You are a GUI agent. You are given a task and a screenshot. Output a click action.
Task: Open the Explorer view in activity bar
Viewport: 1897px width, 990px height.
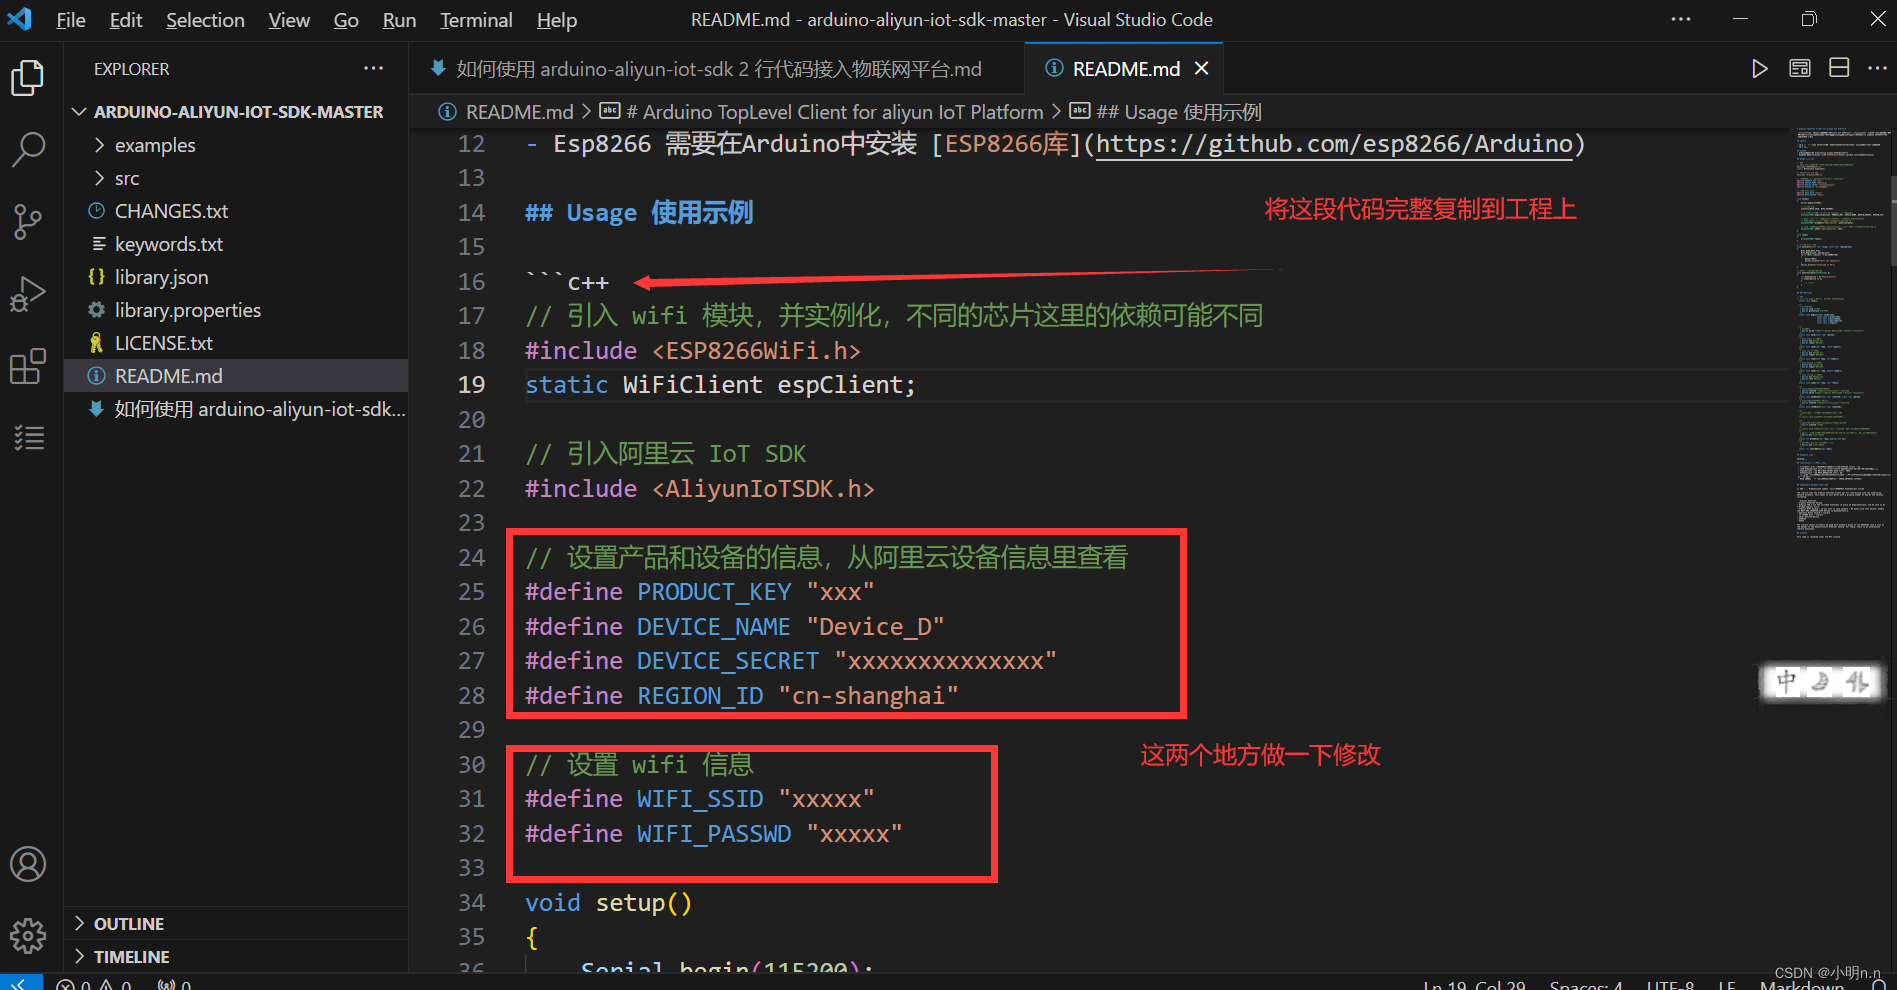click(x=28, y=78)
